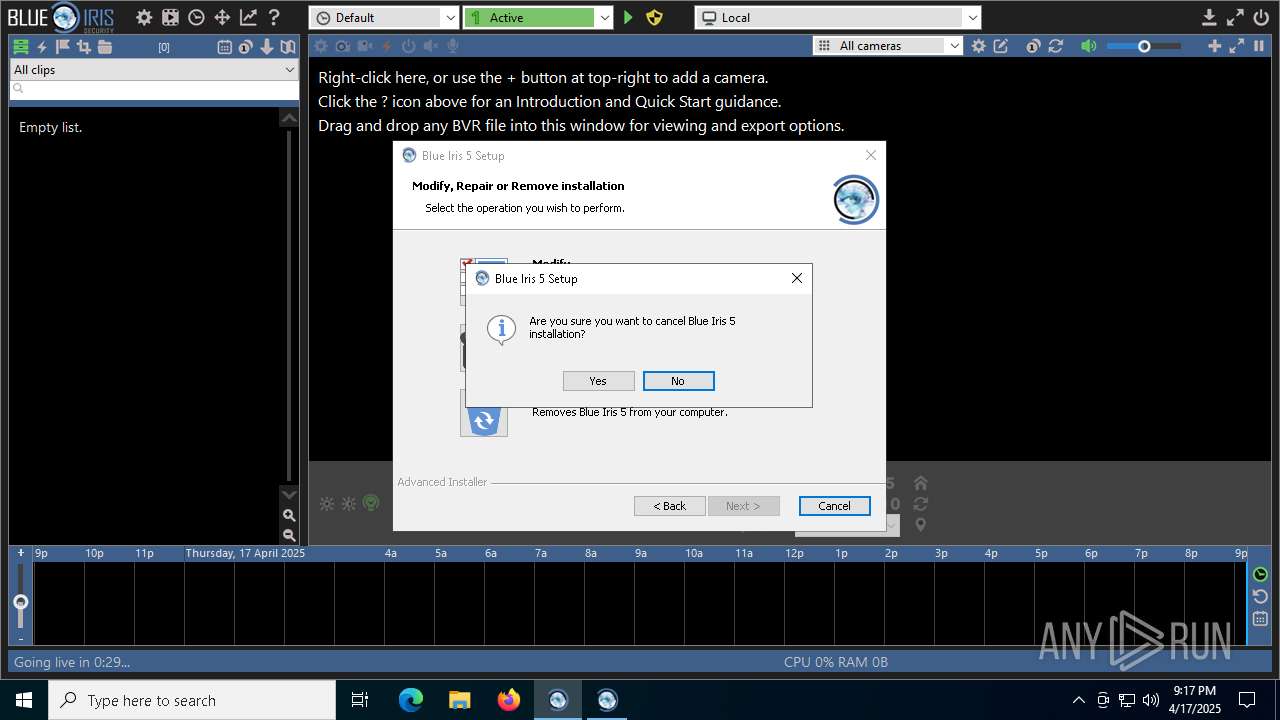
Task: Click the timeline calendar icon at right
Action: click(1260, 619)
